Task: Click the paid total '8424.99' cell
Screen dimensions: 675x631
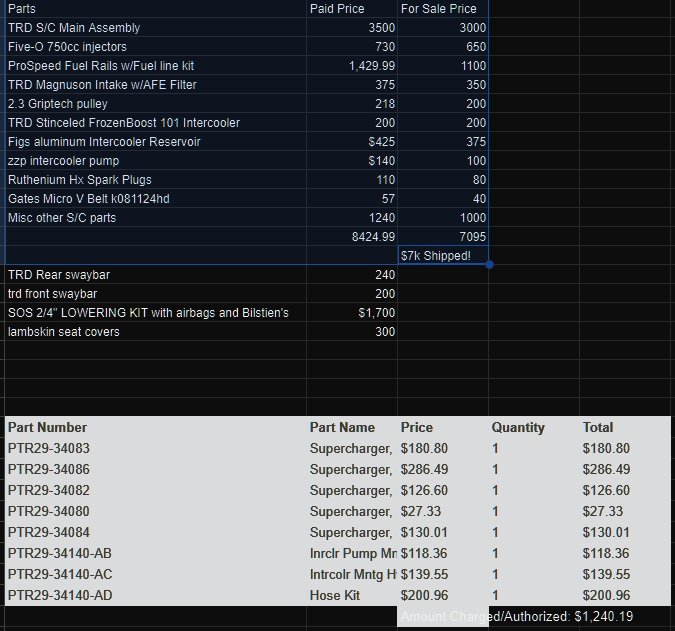Action: (352, 236)
